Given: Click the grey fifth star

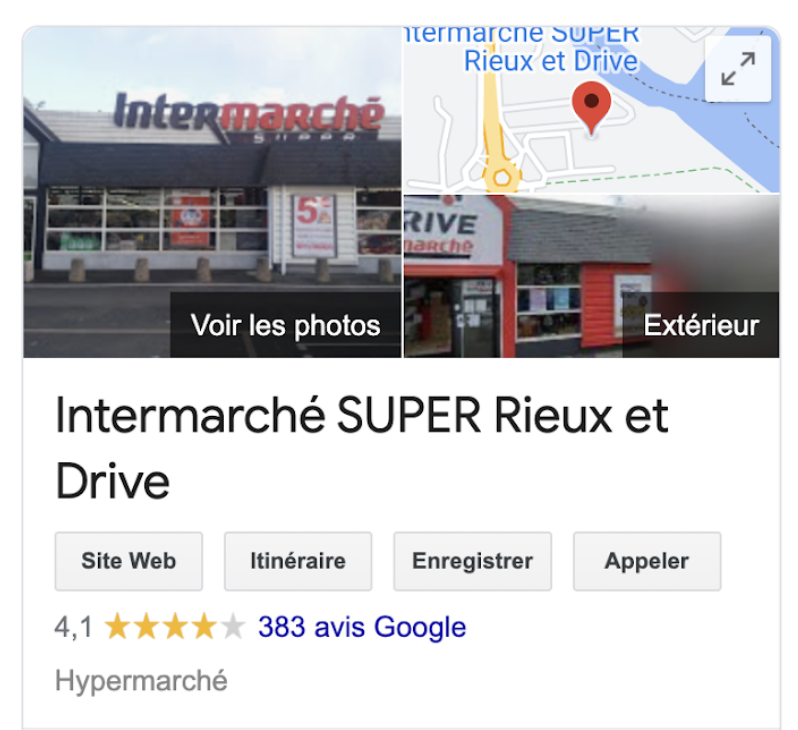Looking at the screenshot, I should point(233,627).
